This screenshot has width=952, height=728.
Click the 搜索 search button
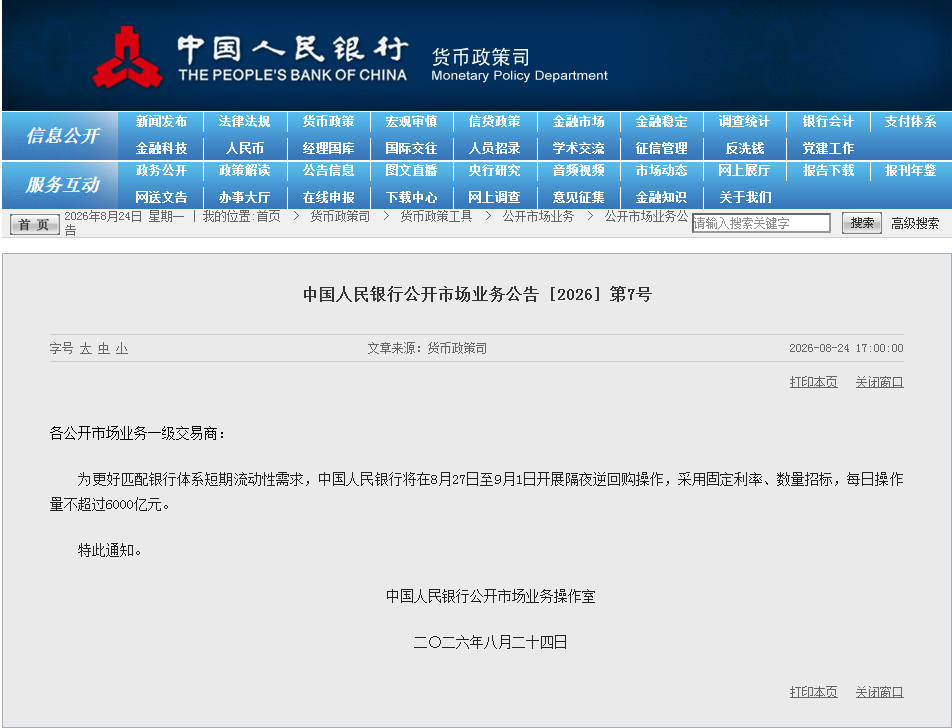[x=862, y=223]
